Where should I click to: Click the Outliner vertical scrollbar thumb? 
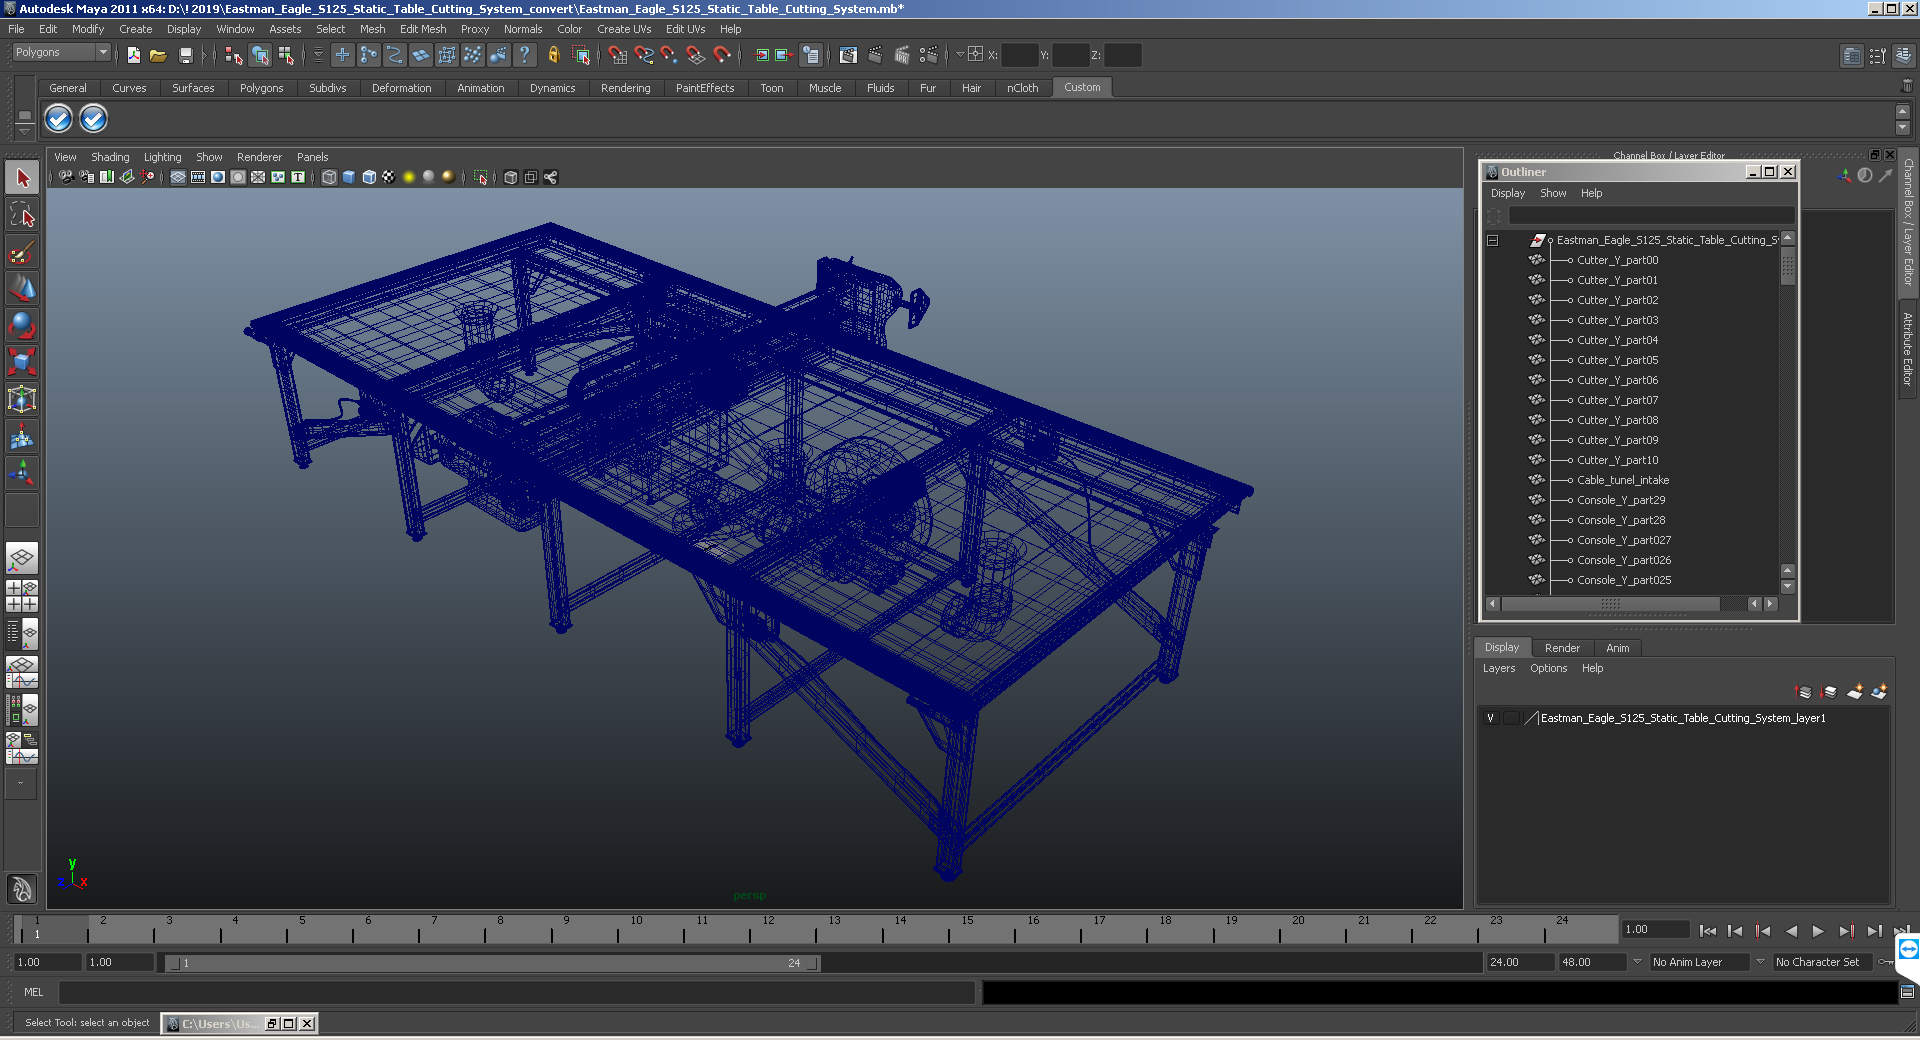[x=1788, y=266]
